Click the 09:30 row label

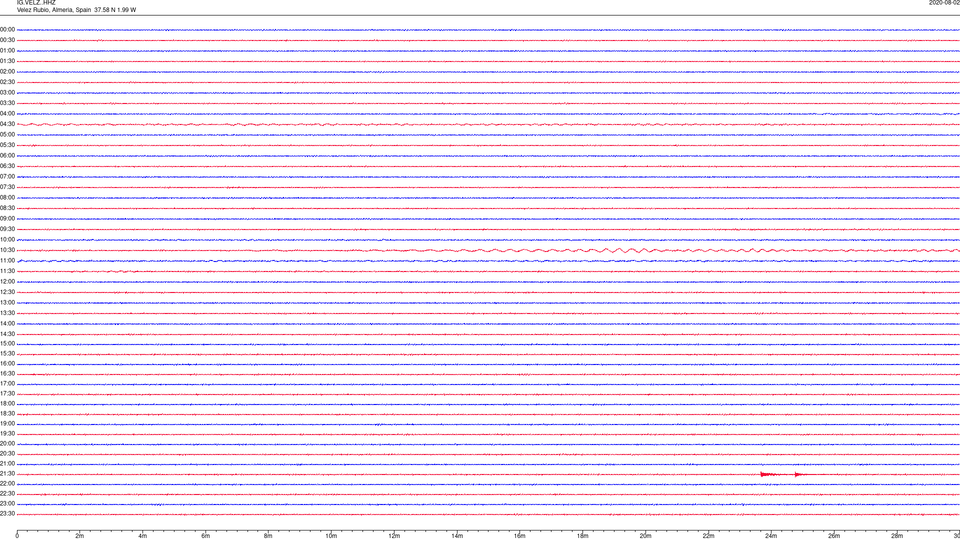click(x=7, y=230)
